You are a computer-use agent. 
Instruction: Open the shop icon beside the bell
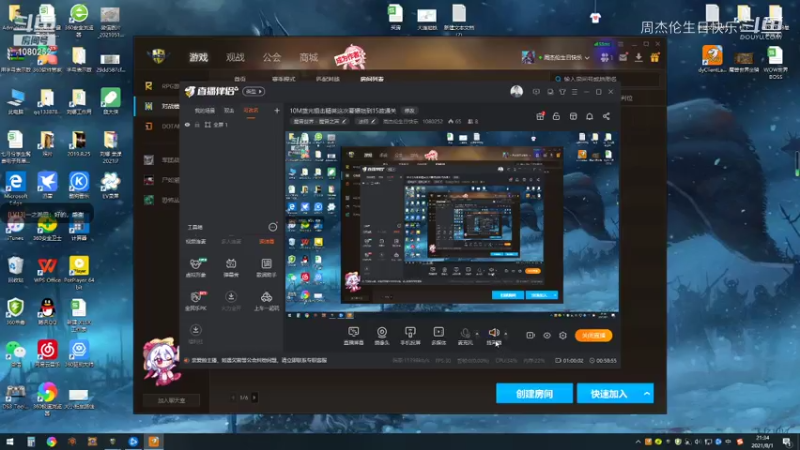pos(573,116)
